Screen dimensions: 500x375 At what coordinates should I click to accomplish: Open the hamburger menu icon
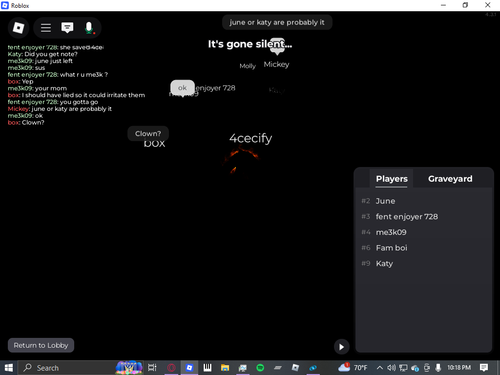tap(46, 28)
